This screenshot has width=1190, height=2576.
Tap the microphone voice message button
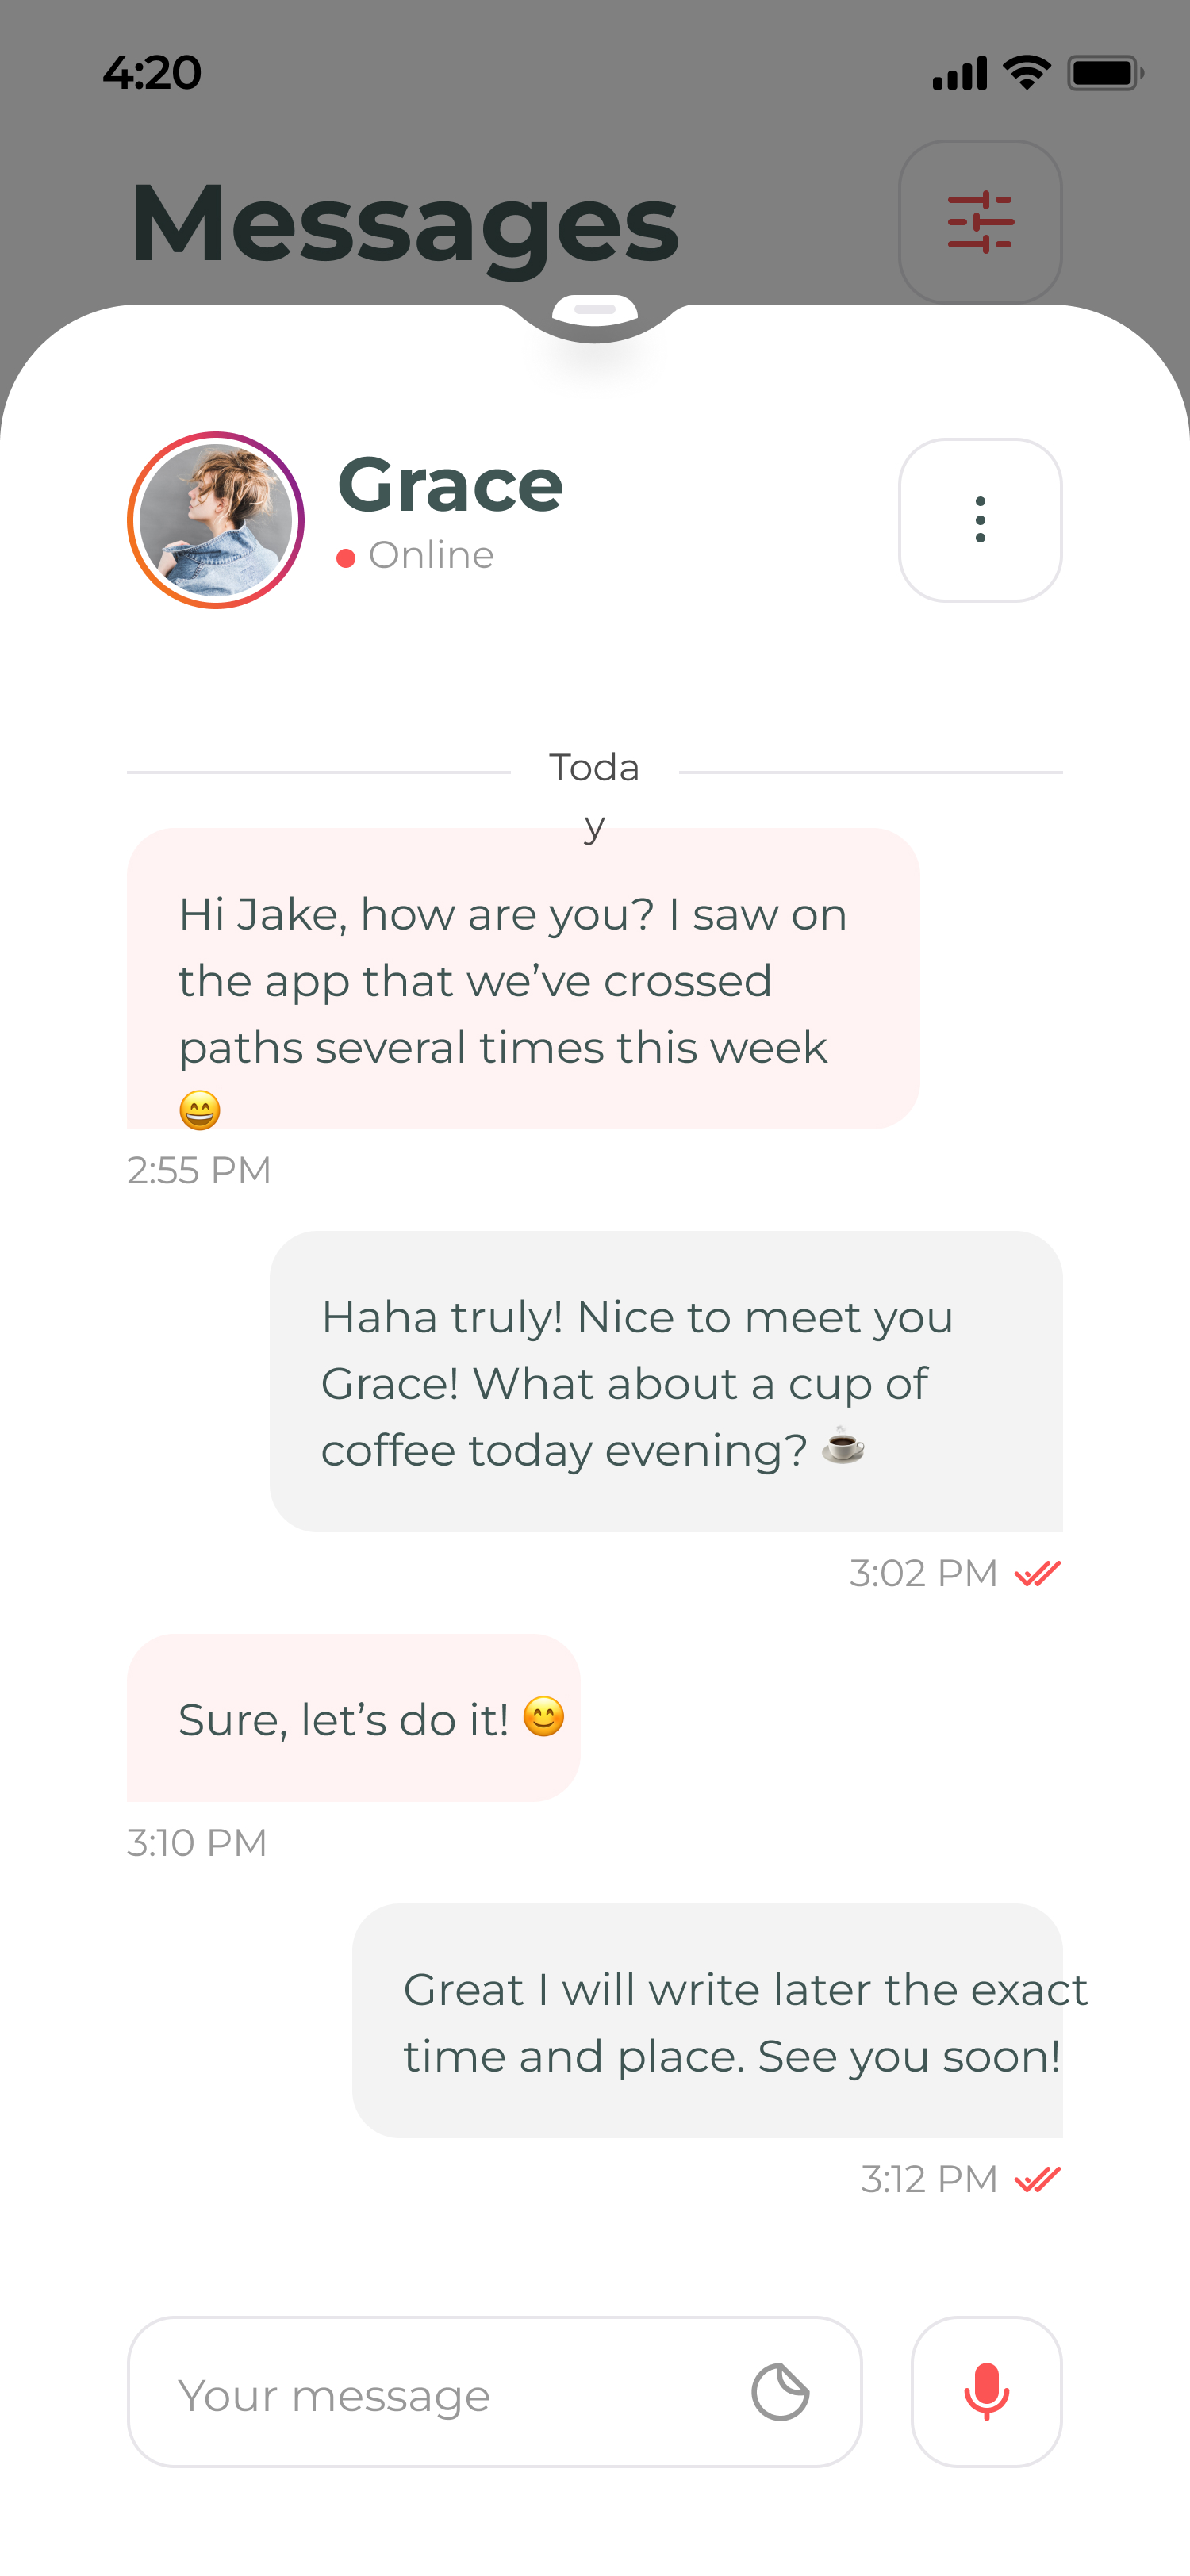pos(986,2391)
